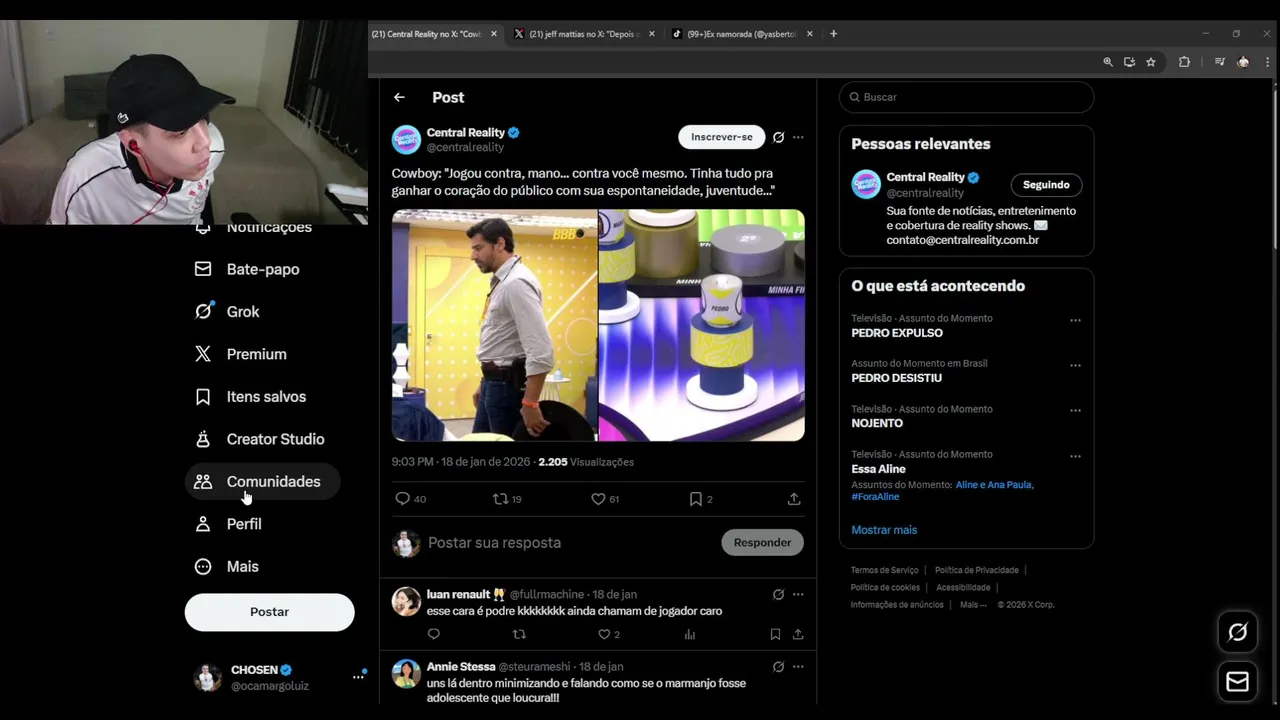Click the Buscar search field
Screen dimensions: 1280x720
(966, 97)
